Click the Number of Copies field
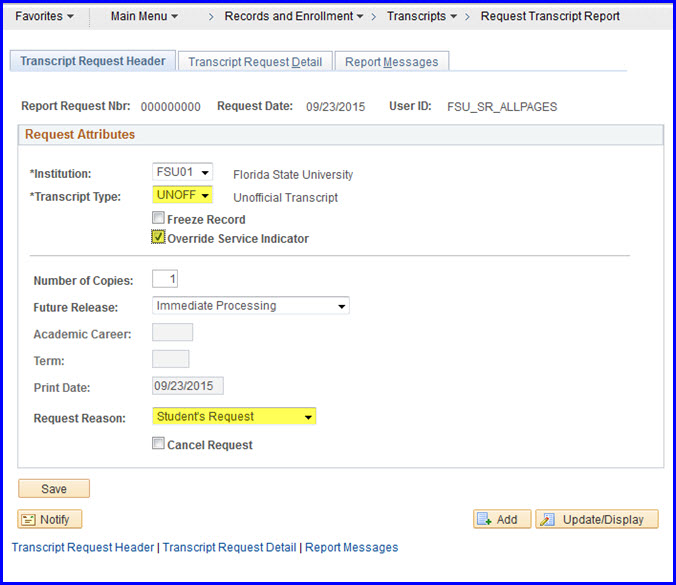 click(x=165, y=279)
